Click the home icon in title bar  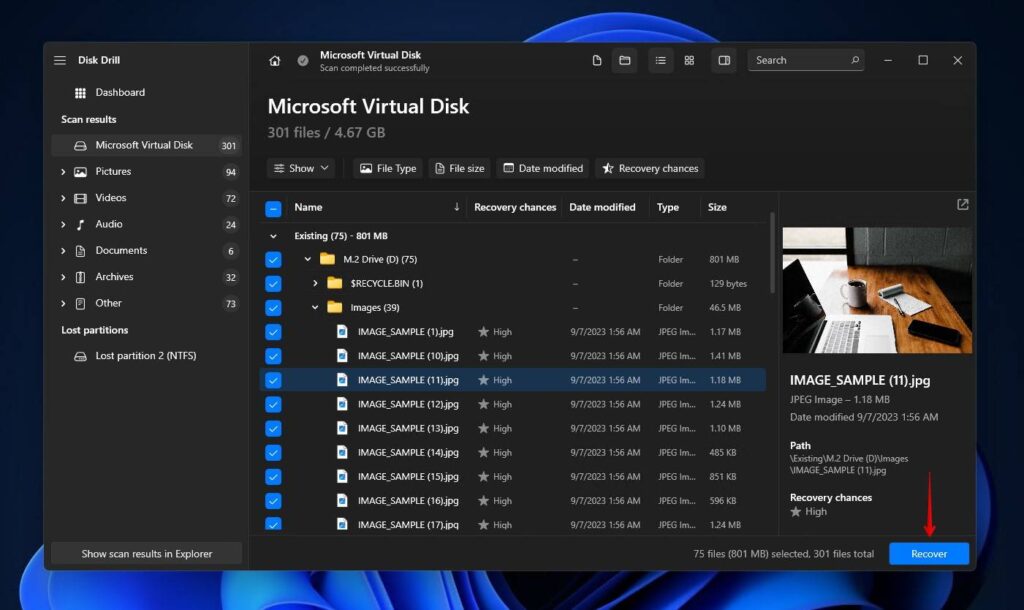[x=275, y=61]
